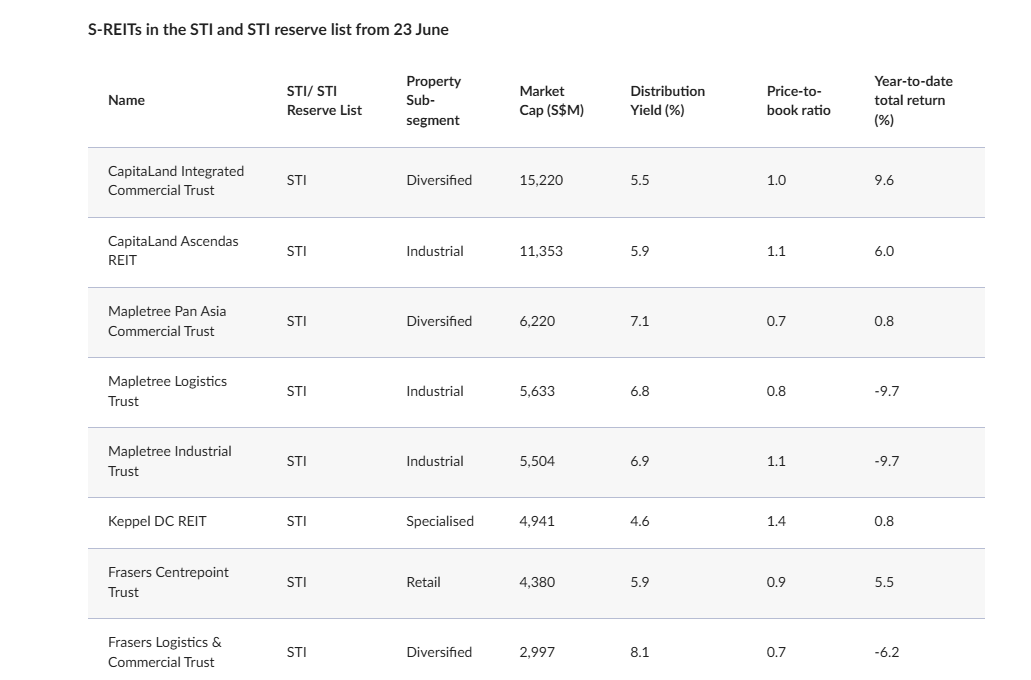Select the Mapletree Logistics Trust name

167,391
